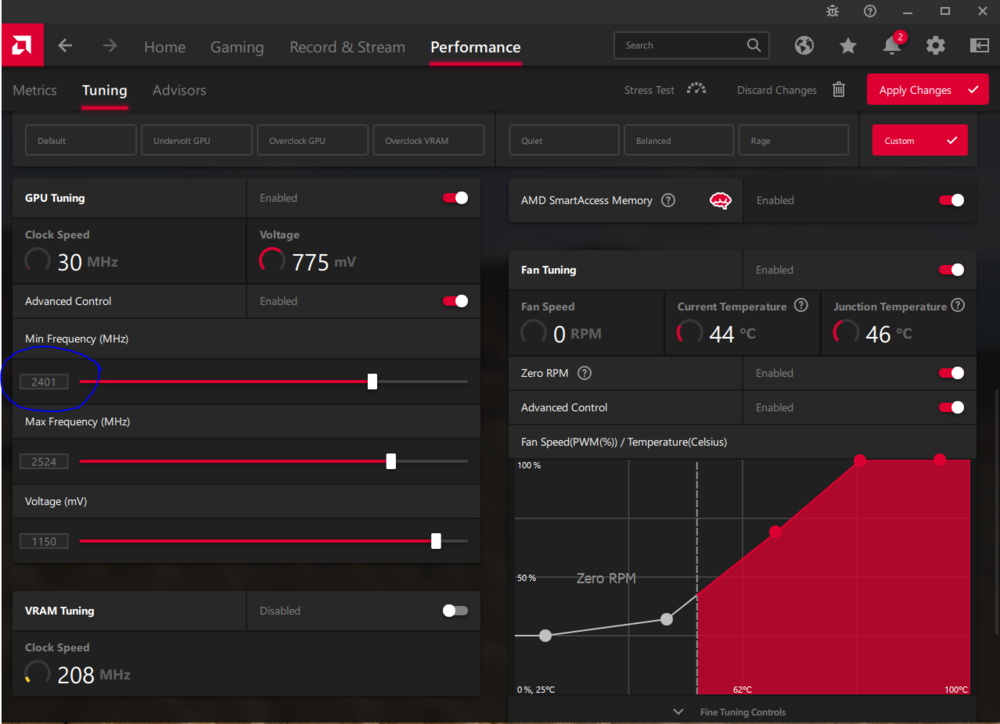Disable the GPU Tuning toggle
Image resolution: width=1000 pixels, height=724 pixels.
[455, 197]
